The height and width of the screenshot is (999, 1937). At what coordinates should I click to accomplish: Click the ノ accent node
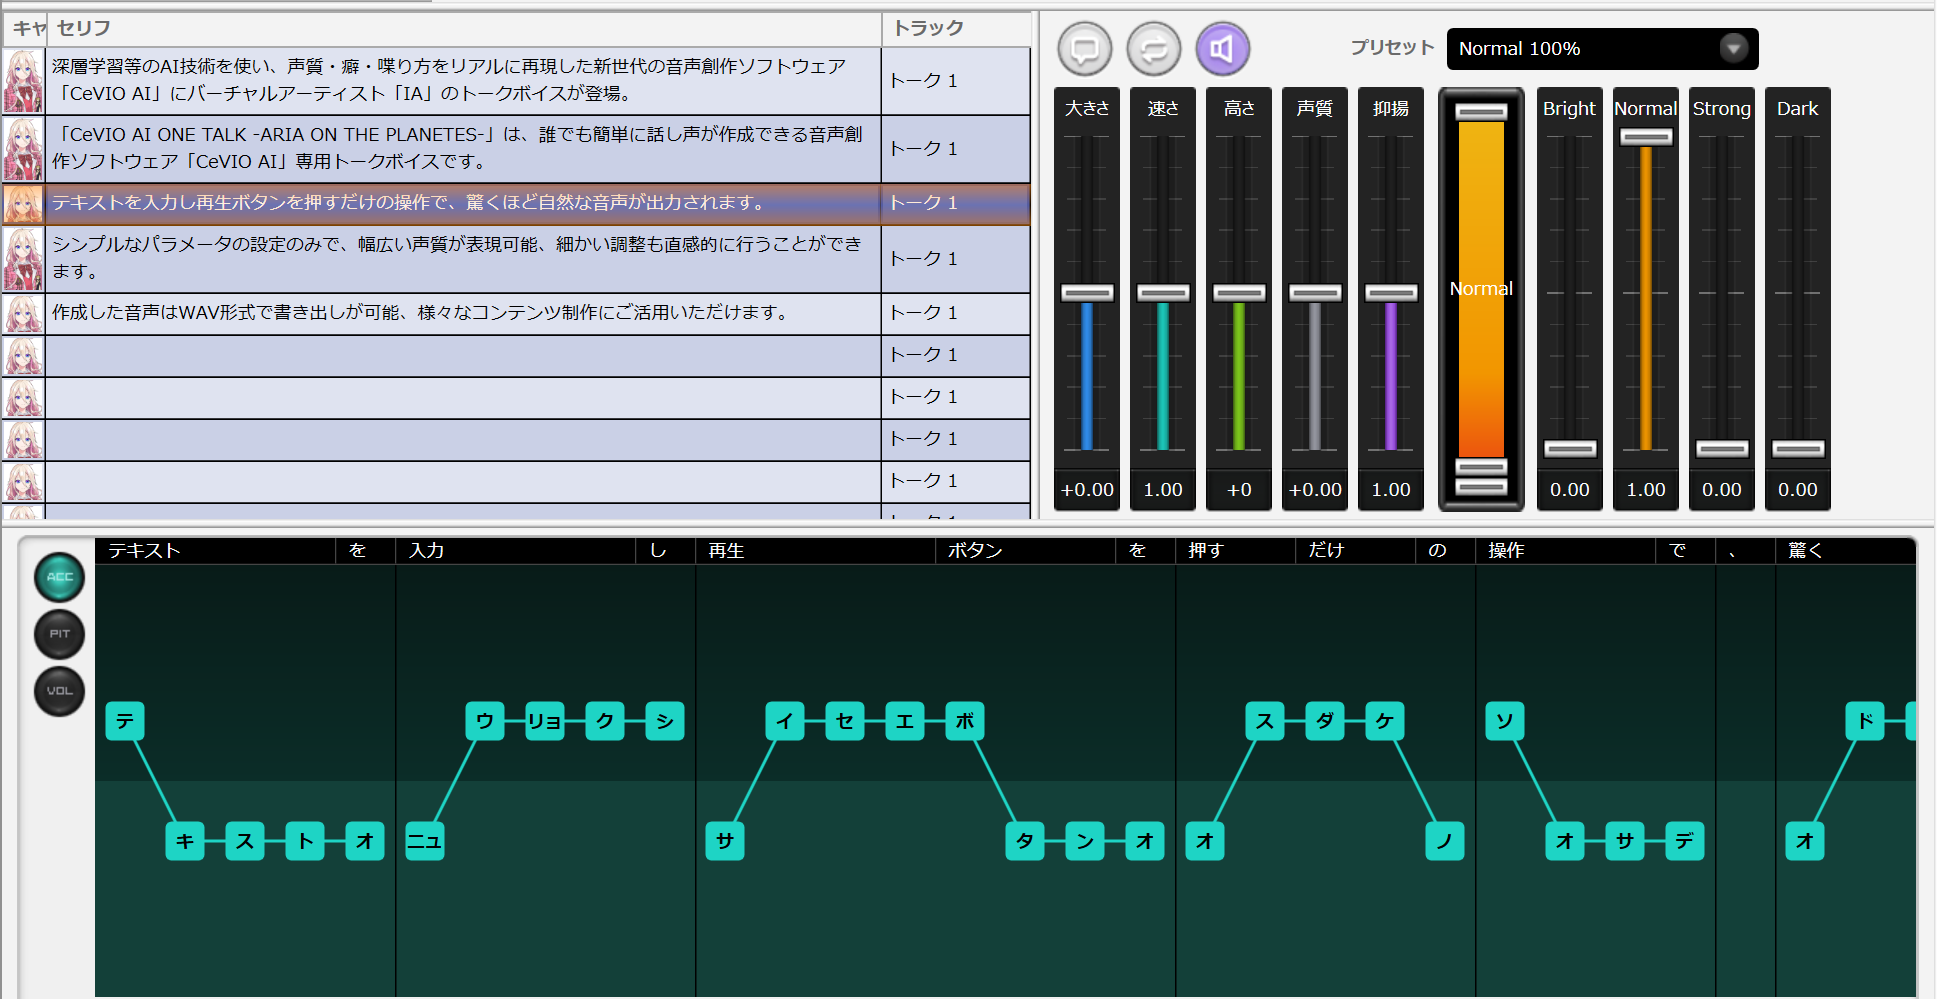[x=1445, y=841]
